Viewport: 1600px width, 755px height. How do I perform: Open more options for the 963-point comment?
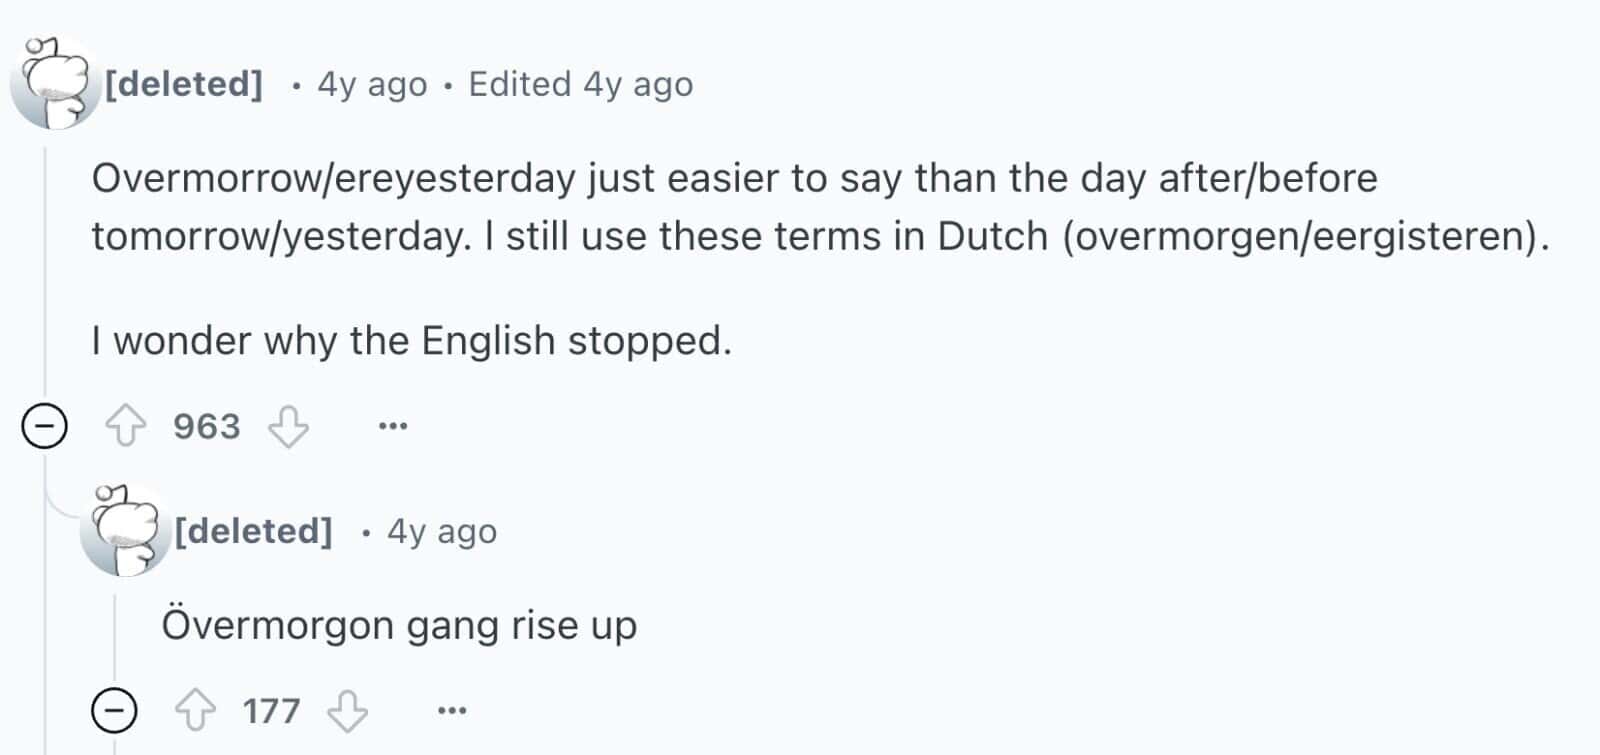[x=393, y=427]
